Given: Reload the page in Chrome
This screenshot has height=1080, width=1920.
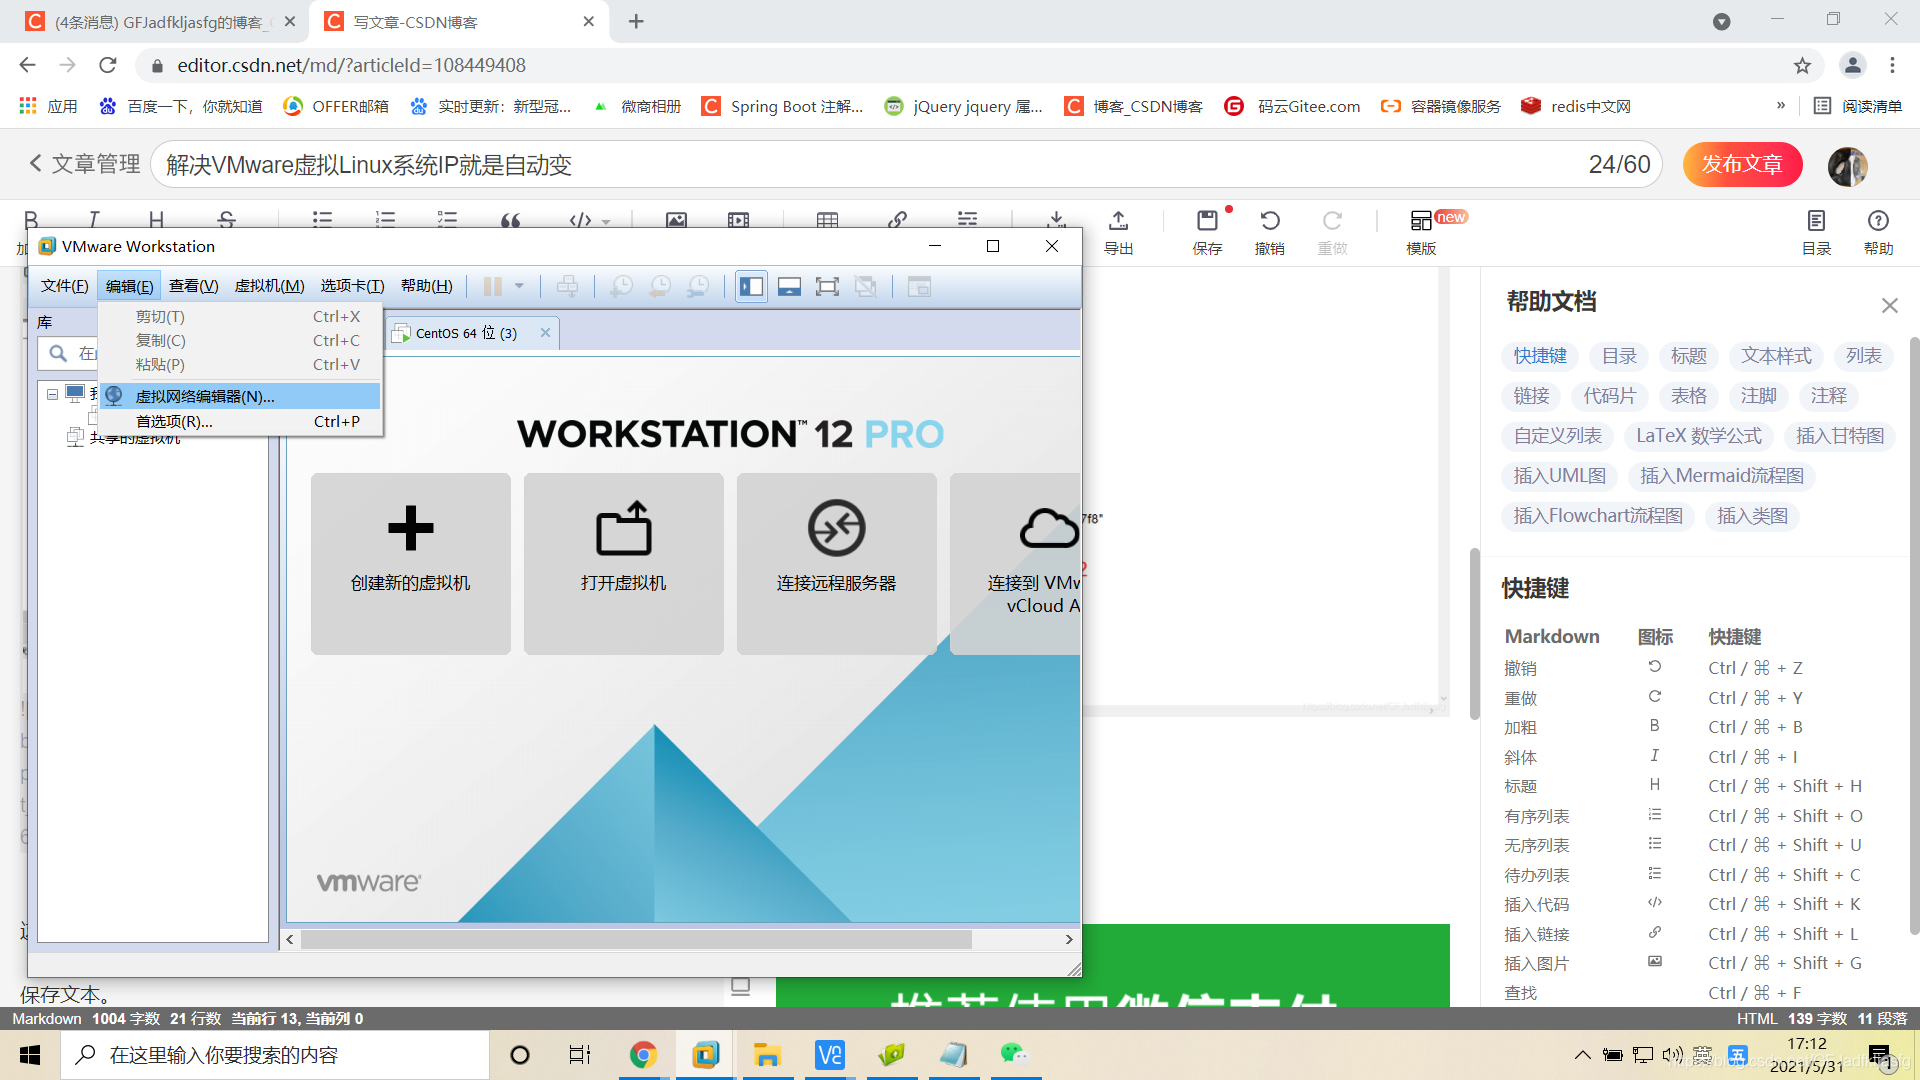Looking at the screenshot, I should click(108, 65).
